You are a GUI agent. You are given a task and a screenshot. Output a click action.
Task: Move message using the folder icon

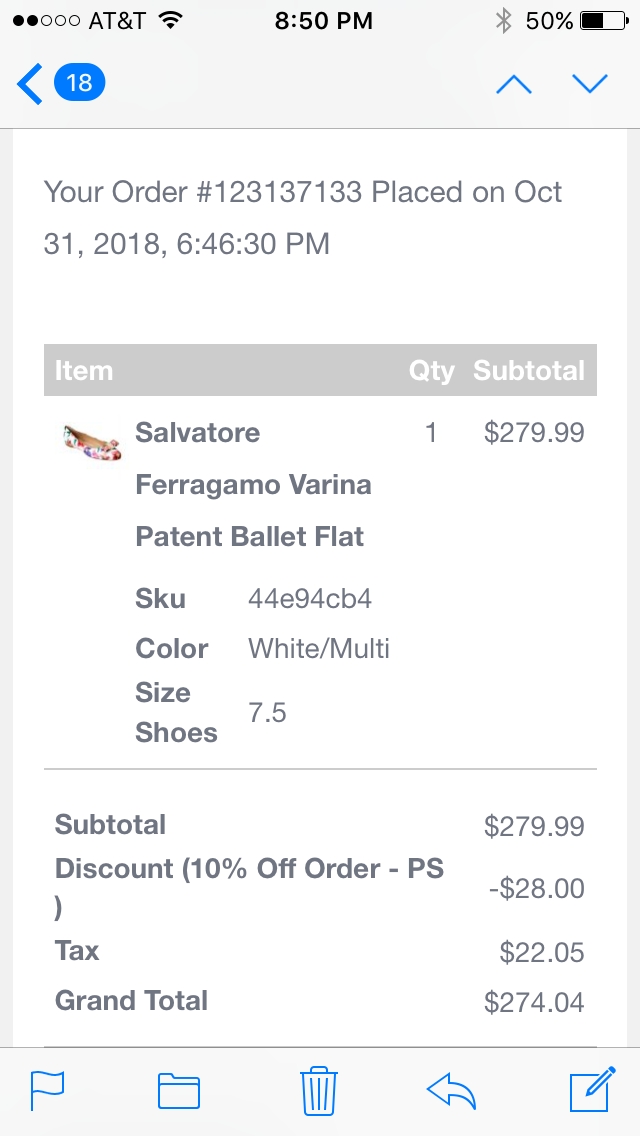pos(179,1091)
